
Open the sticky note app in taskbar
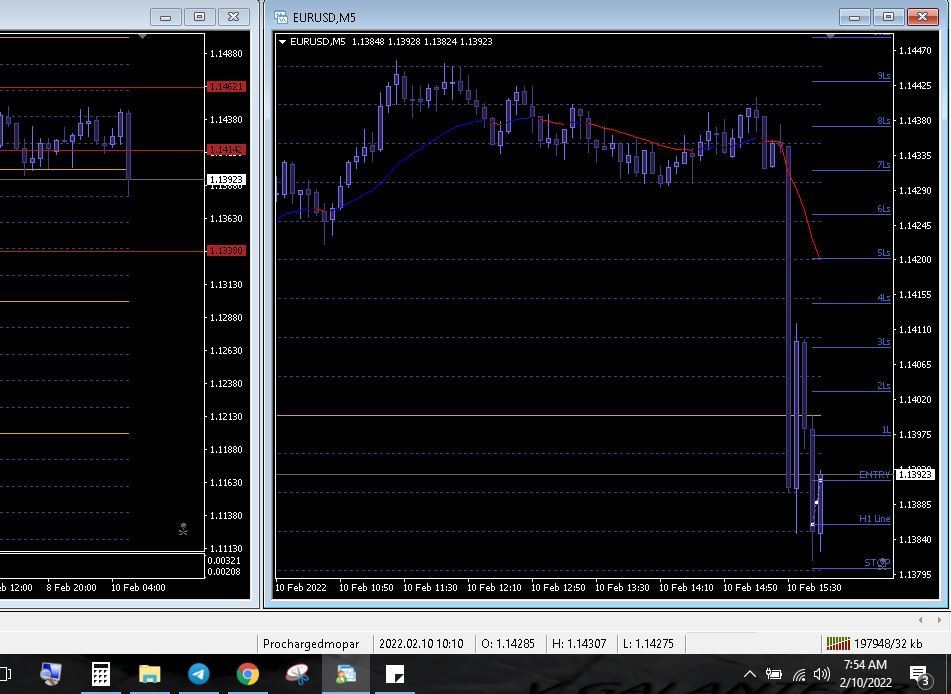click(x=395, y=674)
